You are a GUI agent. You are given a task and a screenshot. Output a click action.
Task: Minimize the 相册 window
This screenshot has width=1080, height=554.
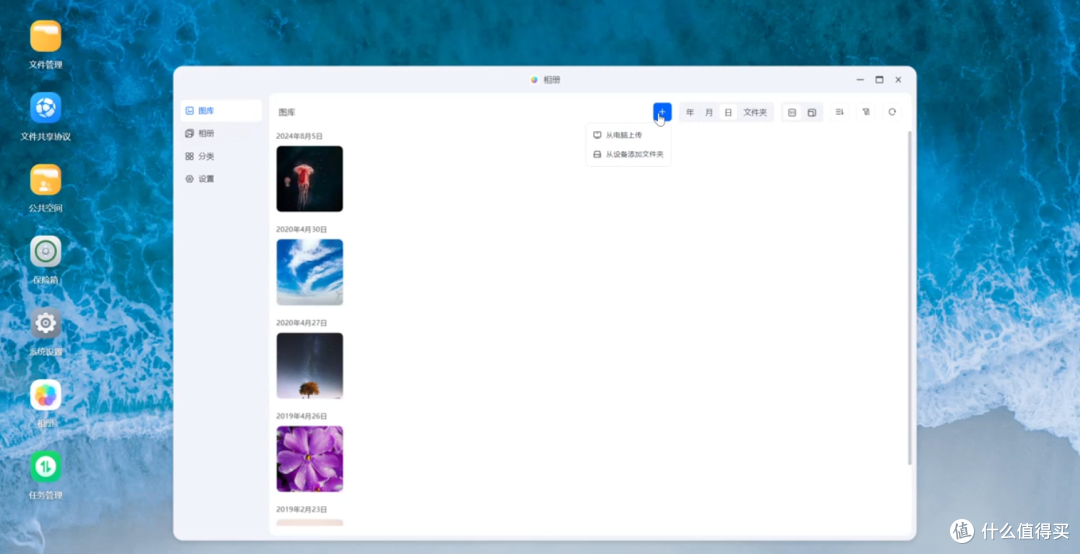(860, 80)
